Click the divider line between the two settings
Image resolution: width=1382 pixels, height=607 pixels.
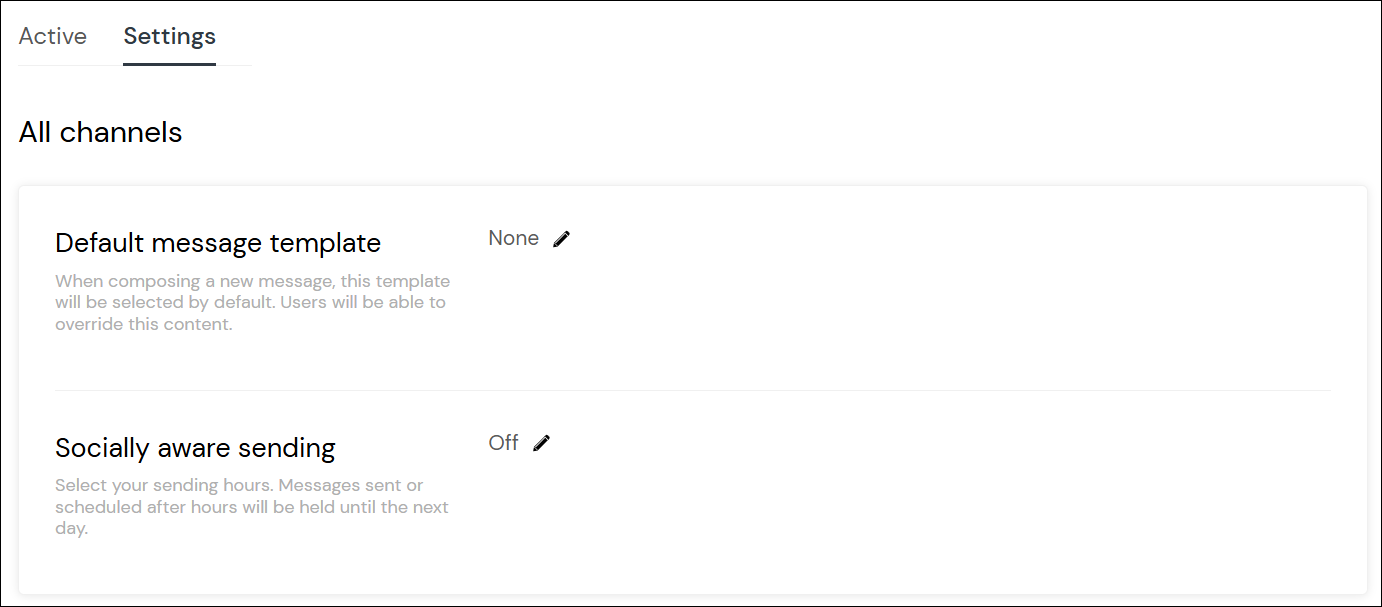693,390
